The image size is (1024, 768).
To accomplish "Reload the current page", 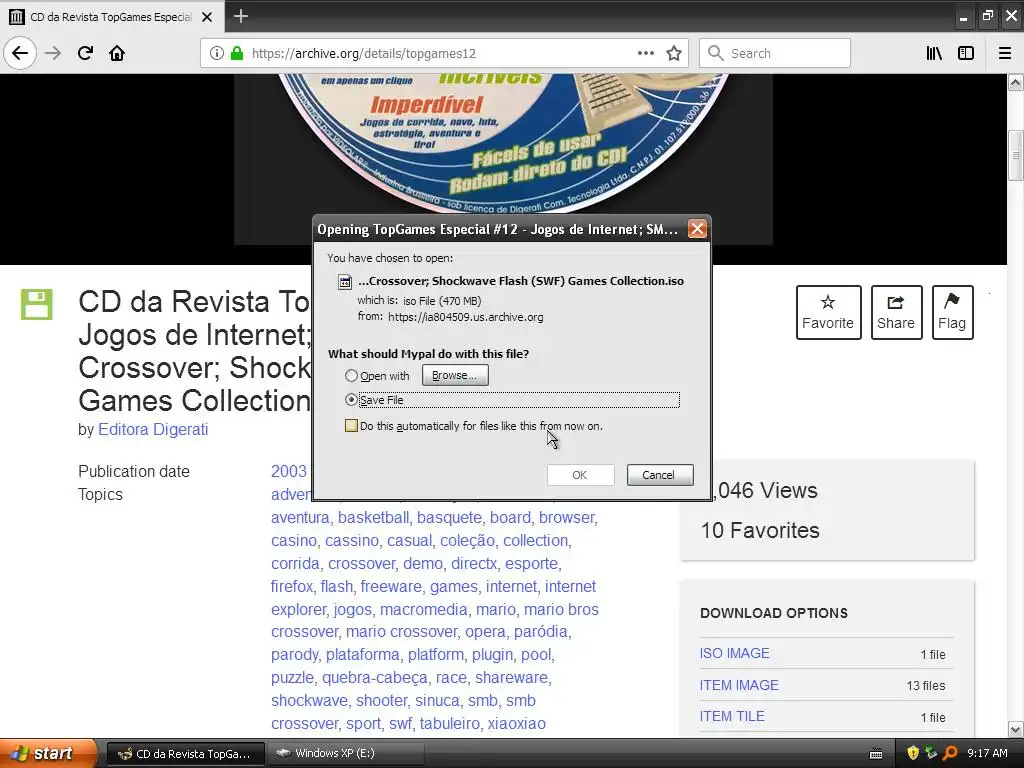I will [85, 53].
